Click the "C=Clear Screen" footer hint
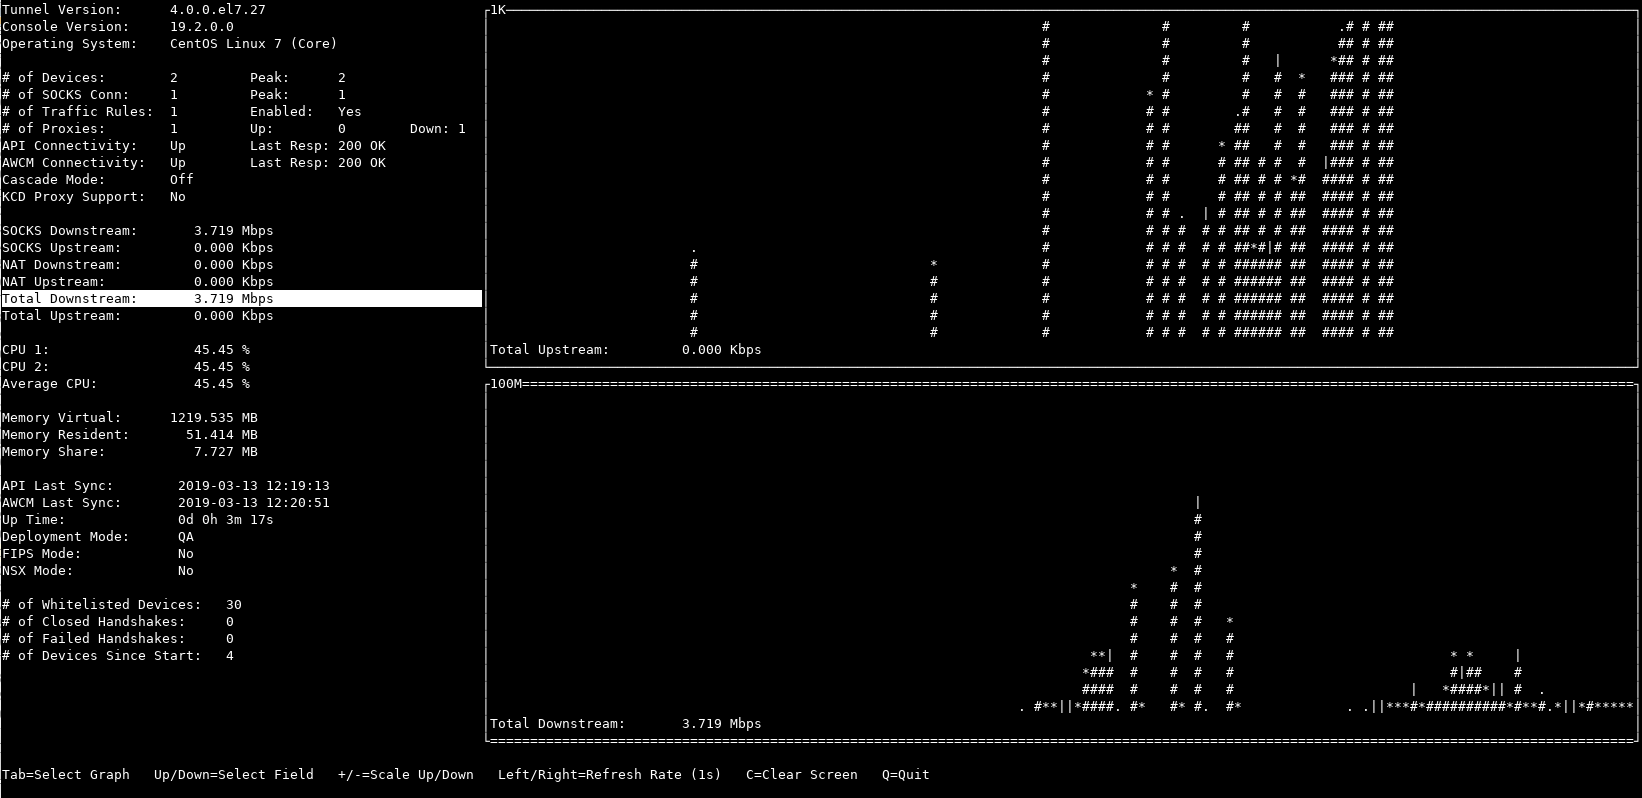Screen dimensions: 1642x798 point(802,775)
